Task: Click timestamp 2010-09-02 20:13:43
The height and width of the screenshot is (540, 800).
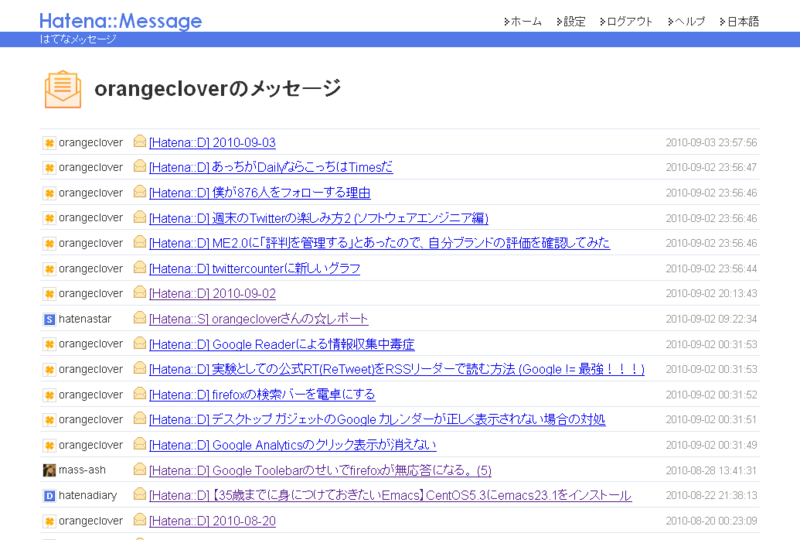Action: [x=711, y=293]
